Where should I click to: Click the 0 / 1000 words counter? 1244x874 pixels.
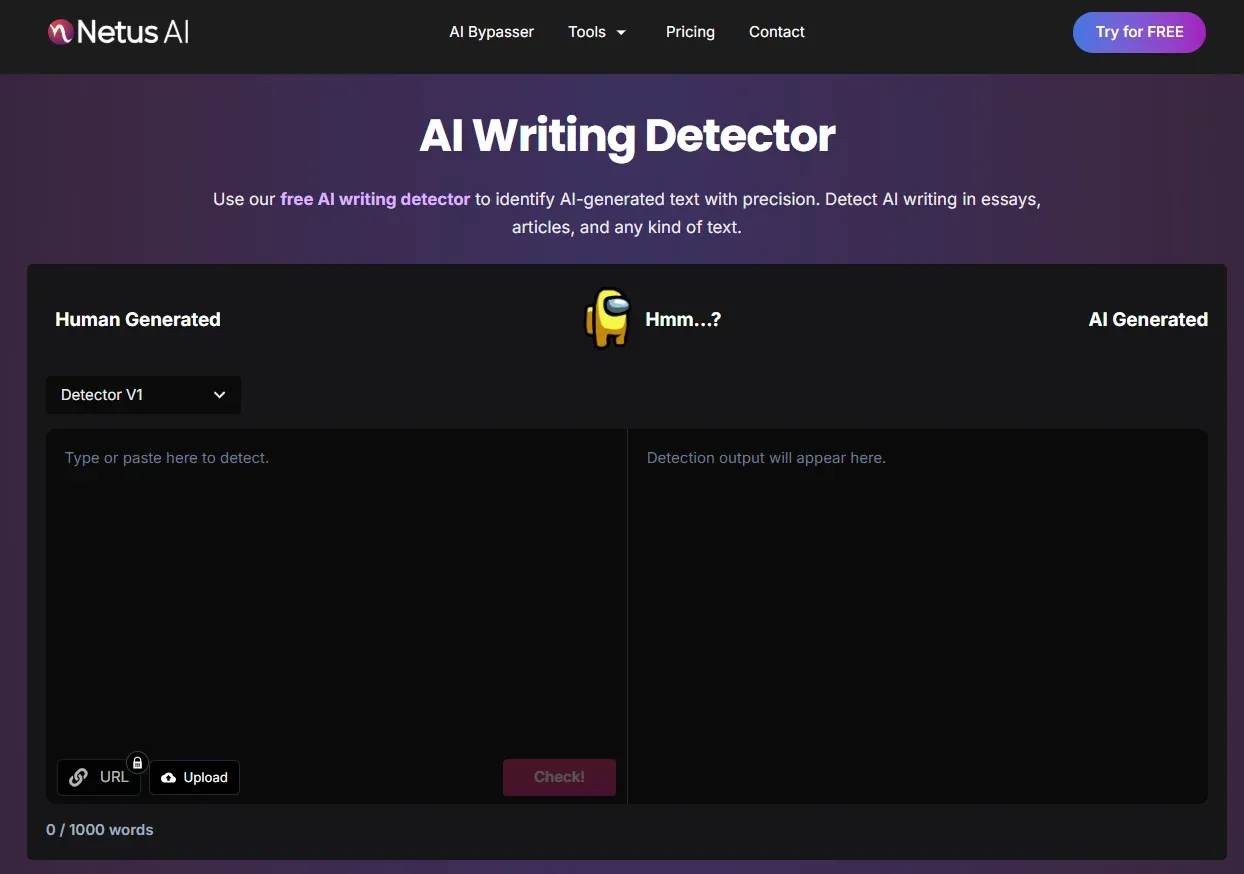point(100,830)
